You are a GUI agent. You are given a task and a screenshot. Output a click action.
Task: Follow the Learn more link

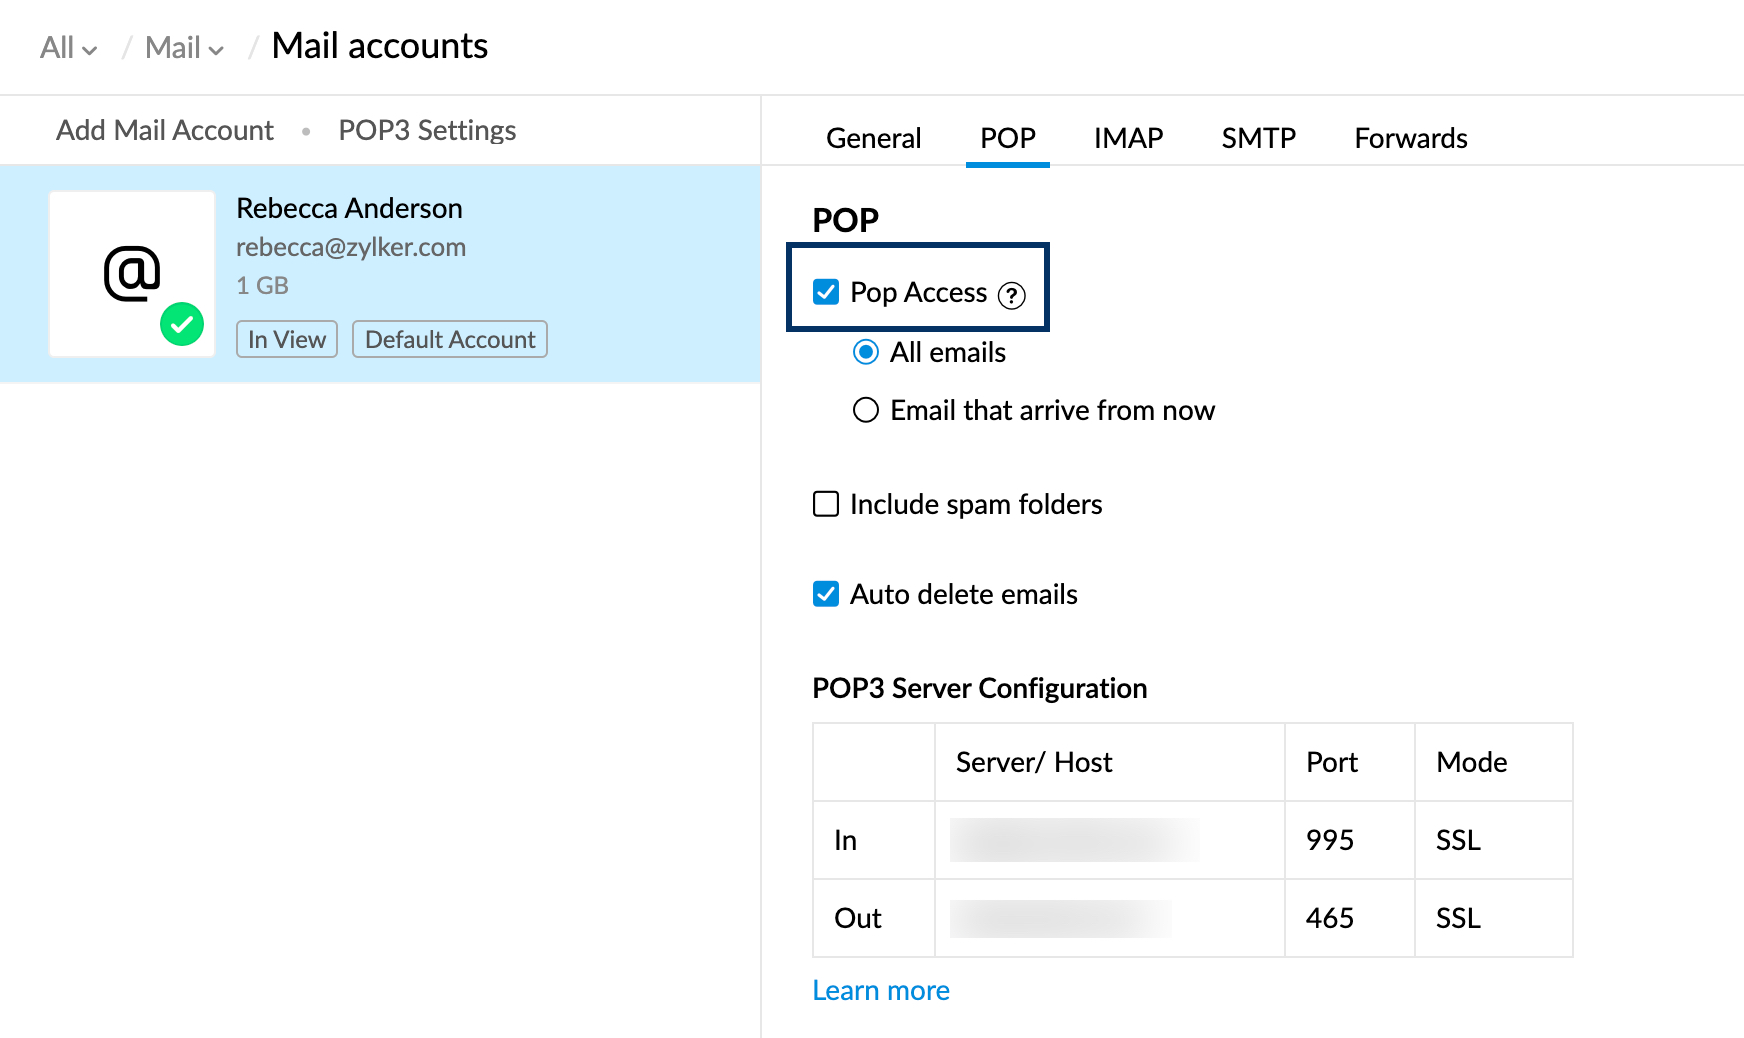pos(881,990)
